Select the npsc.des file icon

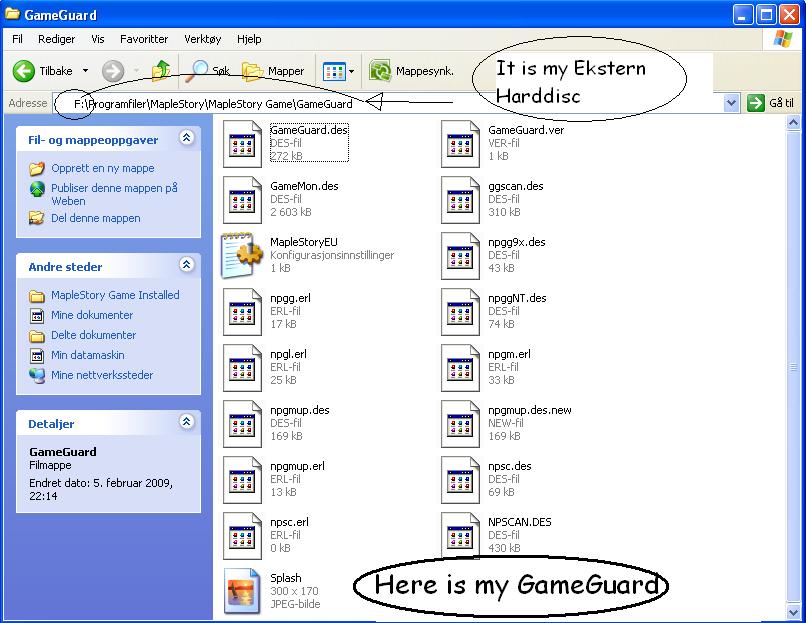pos(460,480)
